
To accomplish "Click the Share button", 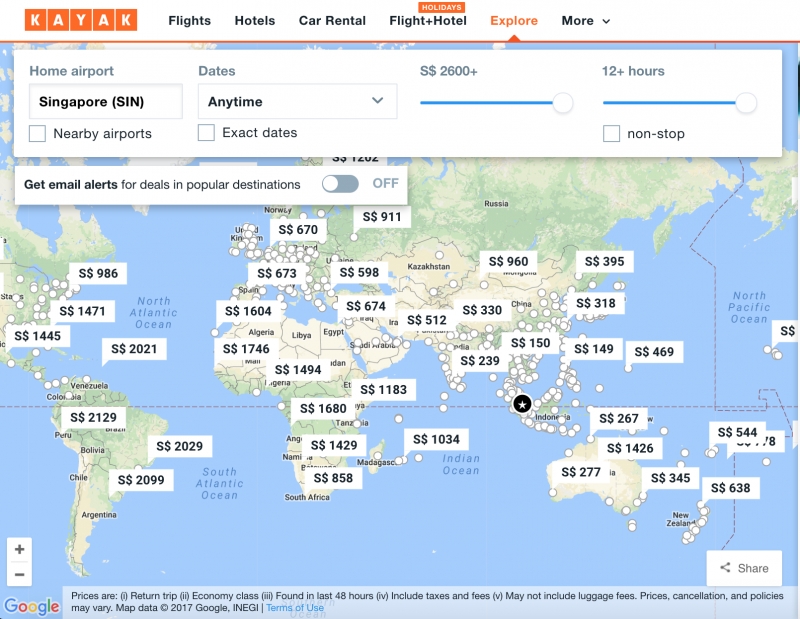I will 744,568.
